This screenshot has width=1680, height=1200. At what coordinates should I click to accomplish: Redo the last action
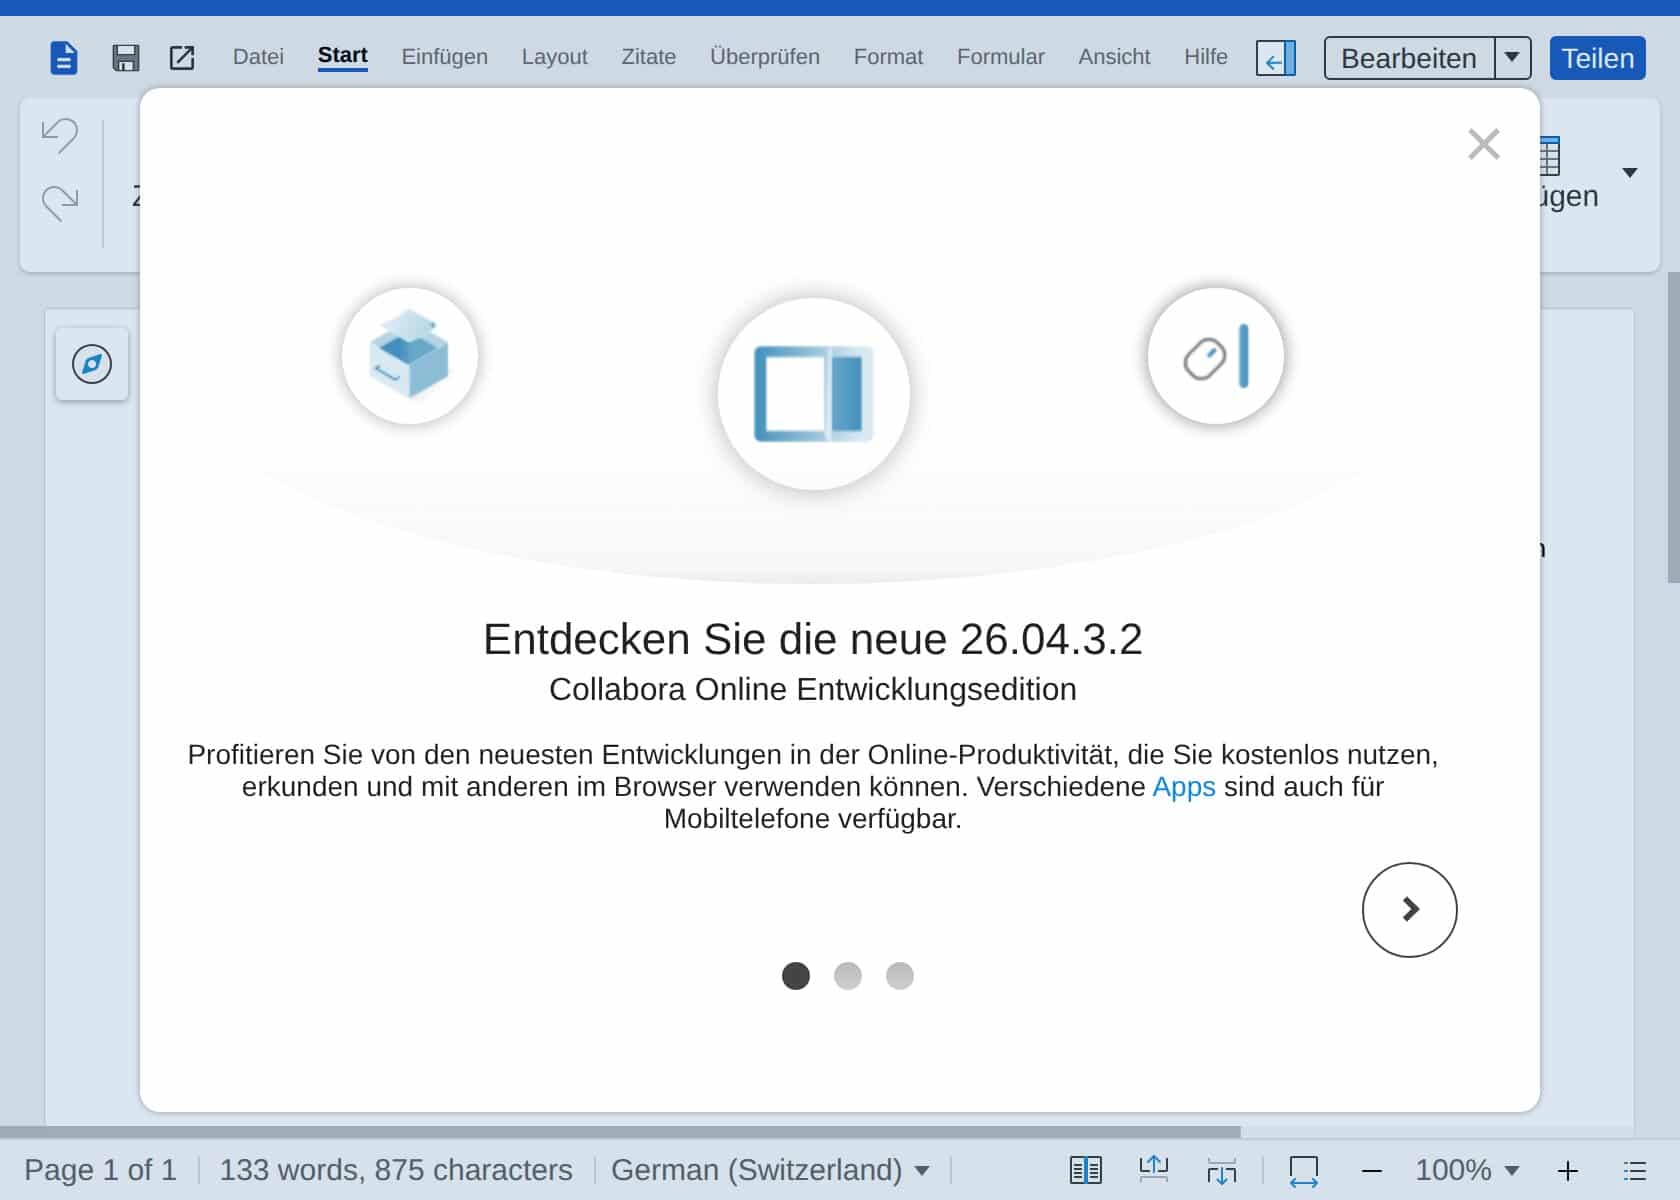pyautogui.click(x=60, y=203)
